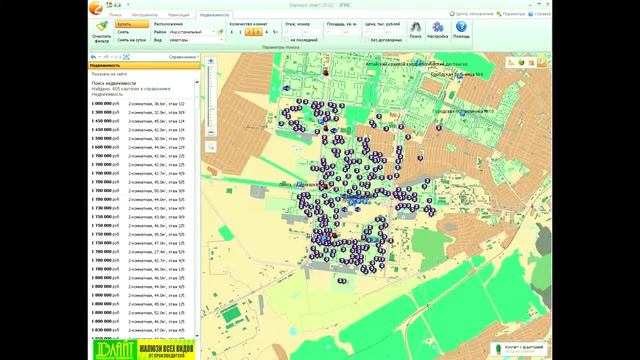Click the first yellow icon in the map's top-right toolbar
640x360 pixels.
pyautogui.click(x=511, y=62)
